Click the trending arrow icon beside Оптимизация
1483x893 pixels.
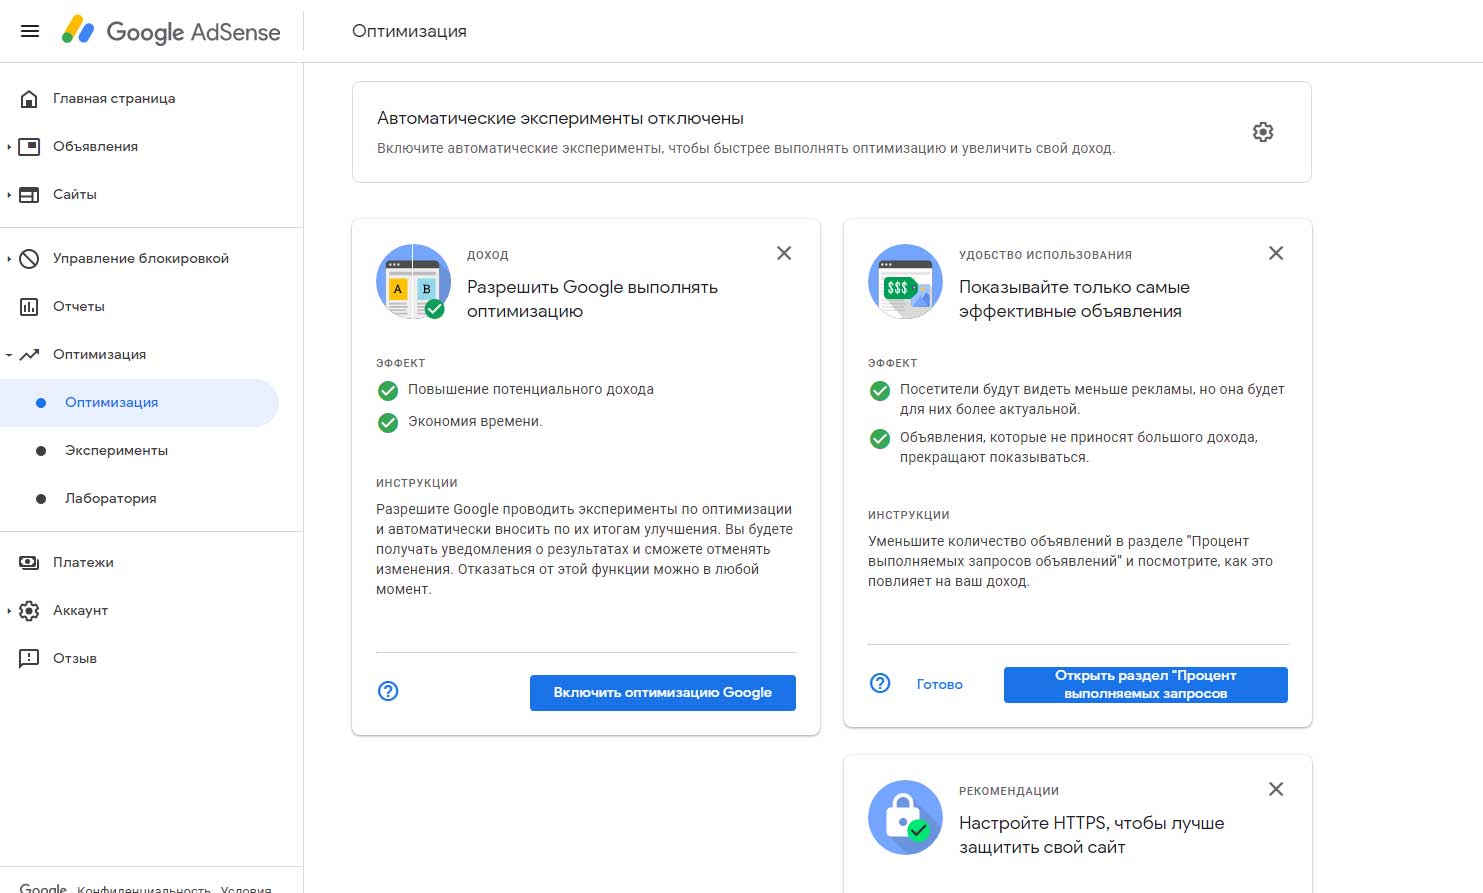tap(29, 354)
